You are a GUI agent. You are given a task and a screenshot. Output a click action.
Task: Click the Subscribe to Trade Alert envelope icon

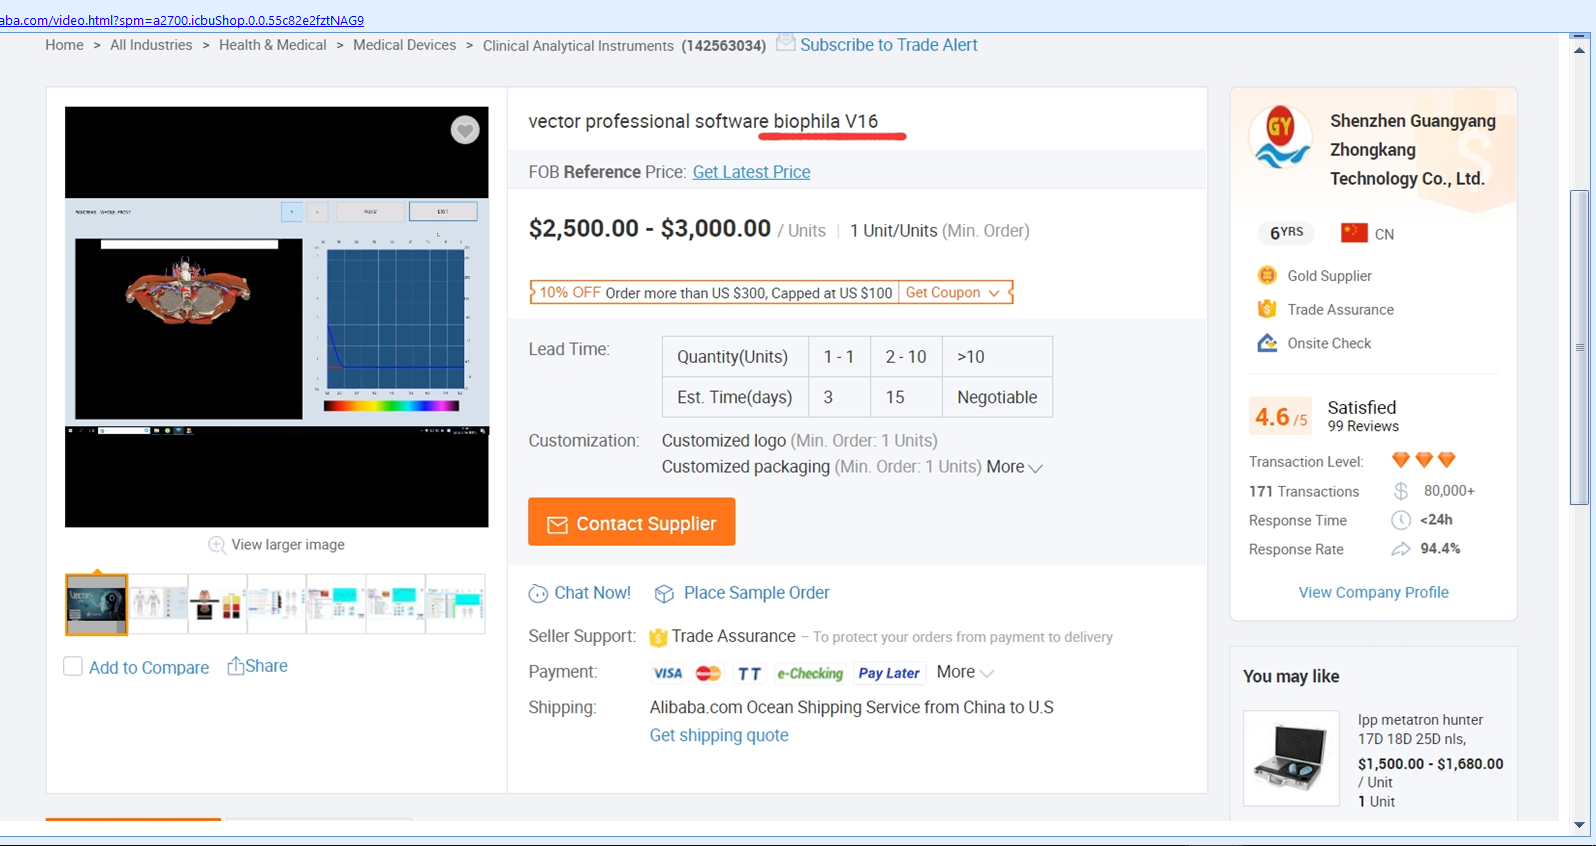[786, 44]
